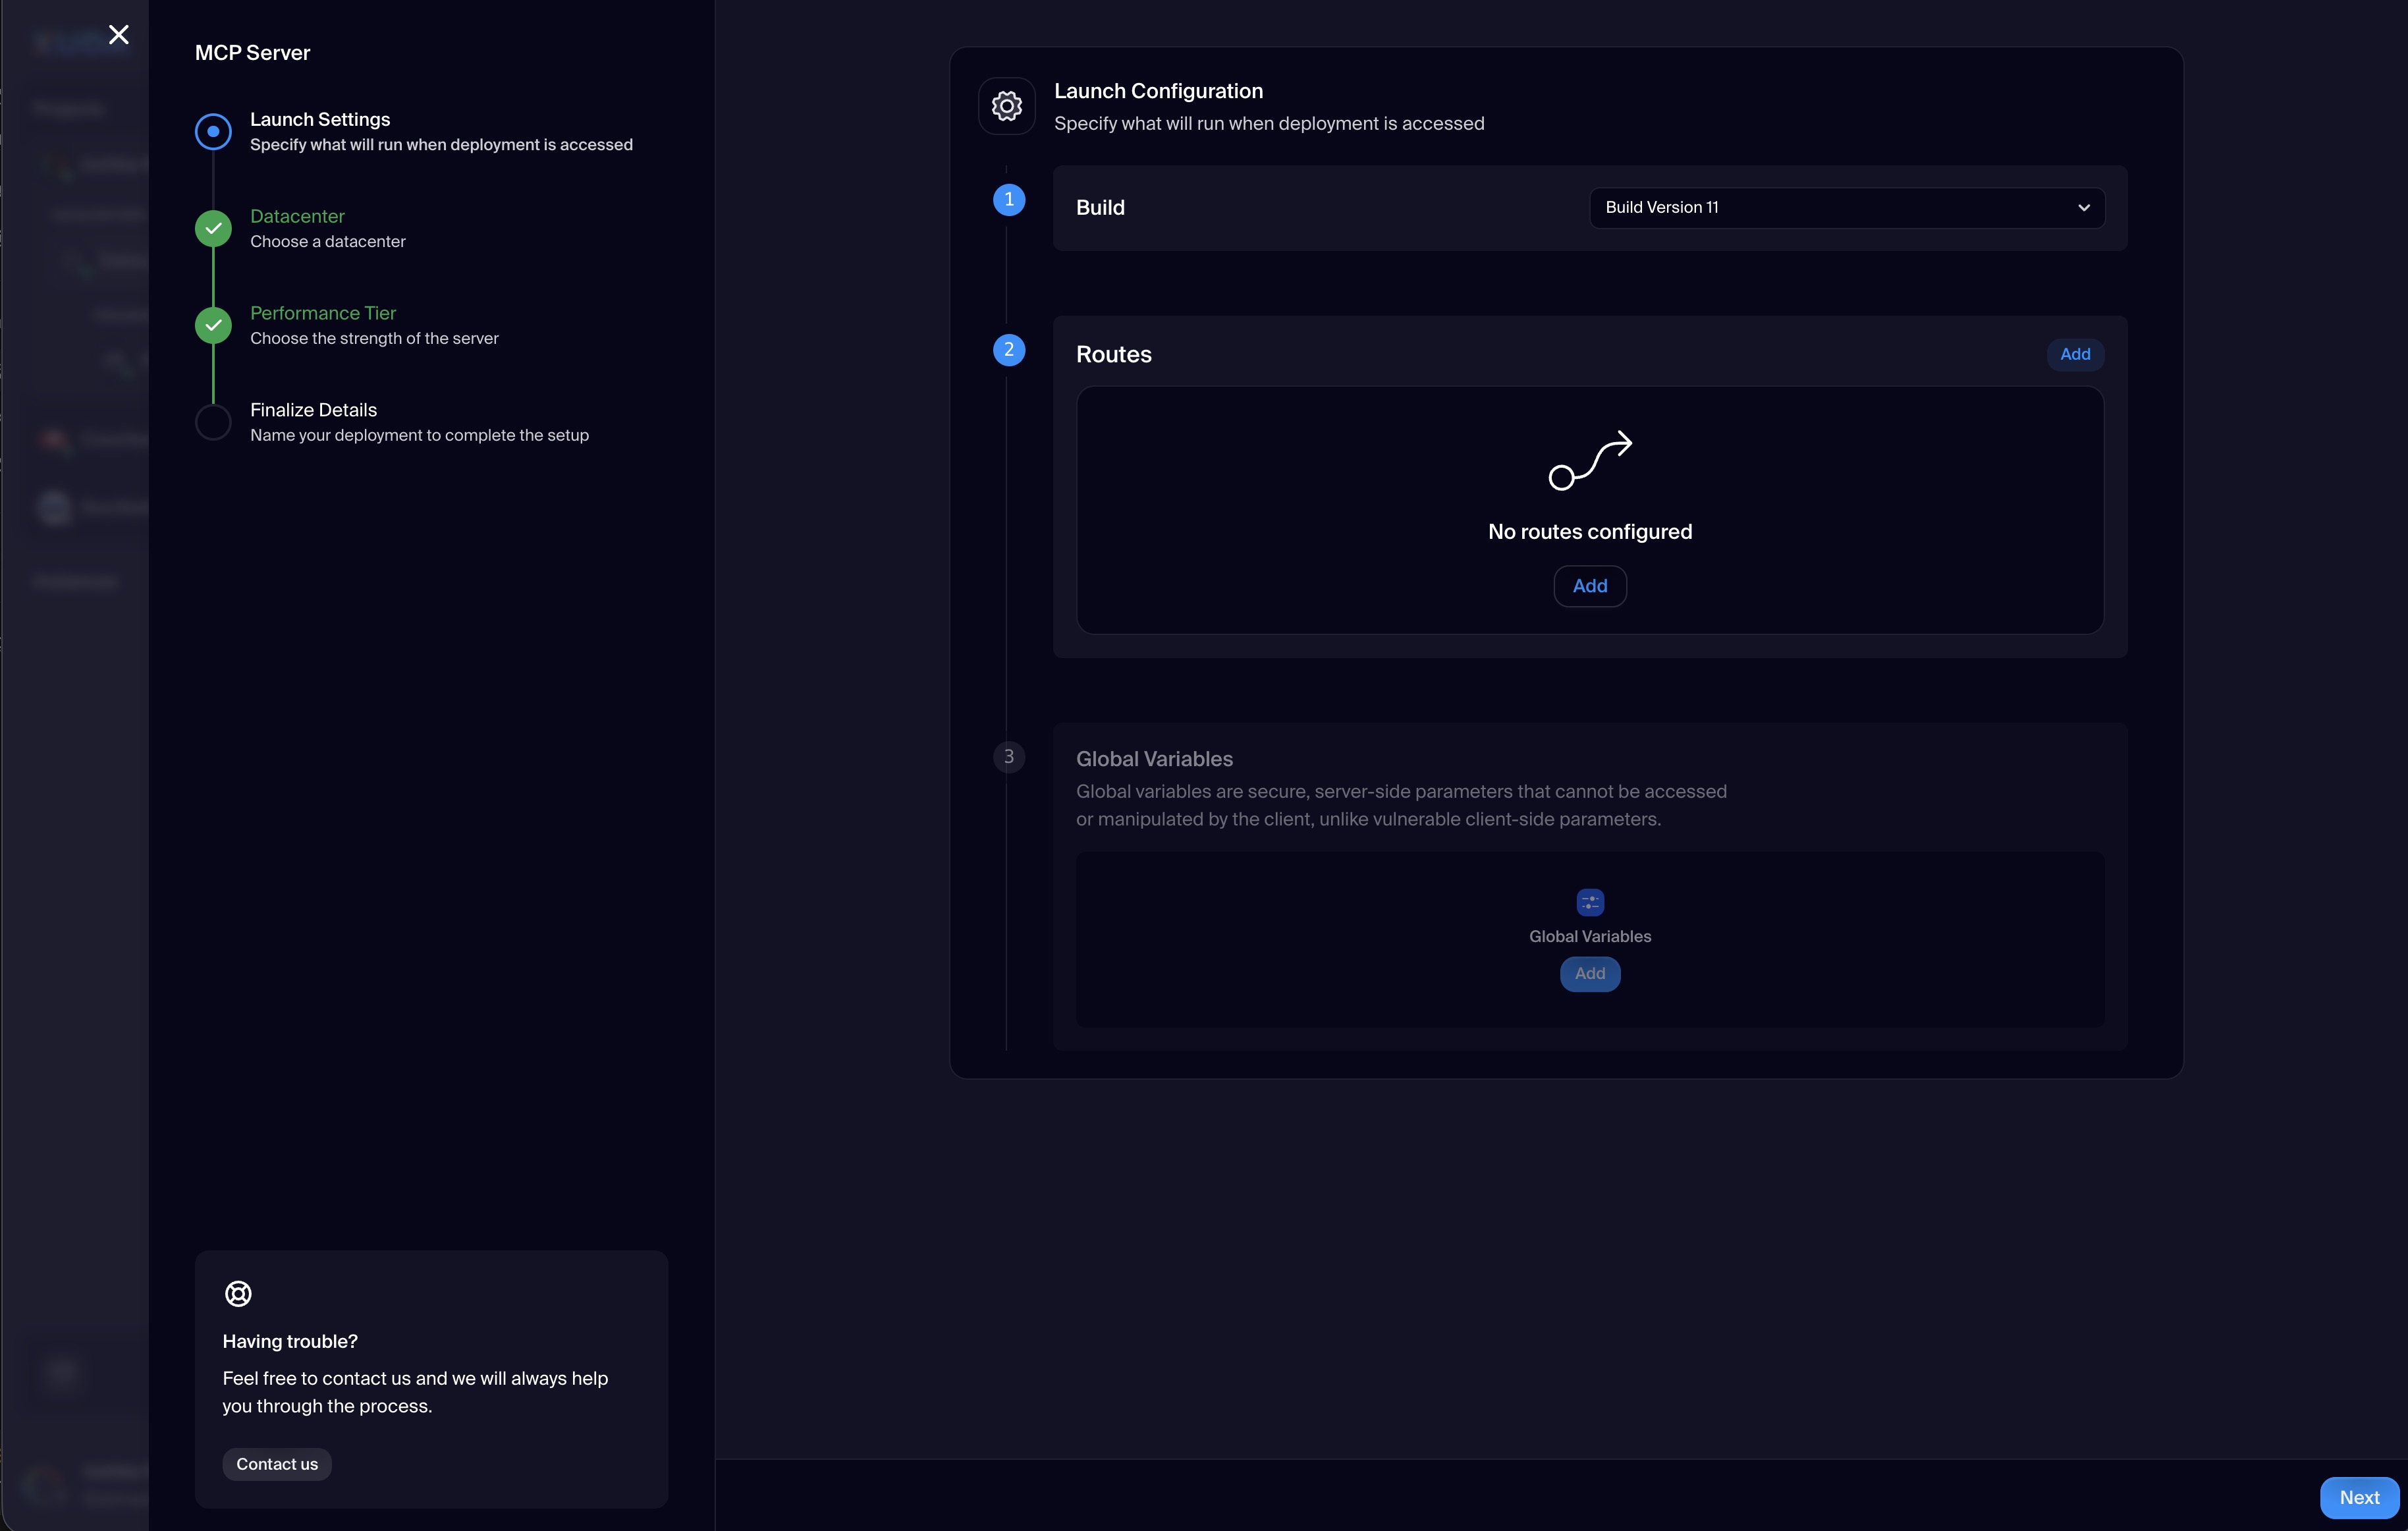
Task: Click the step 2 number badge
Action: pyautogui.click(x=1008, y=350)
